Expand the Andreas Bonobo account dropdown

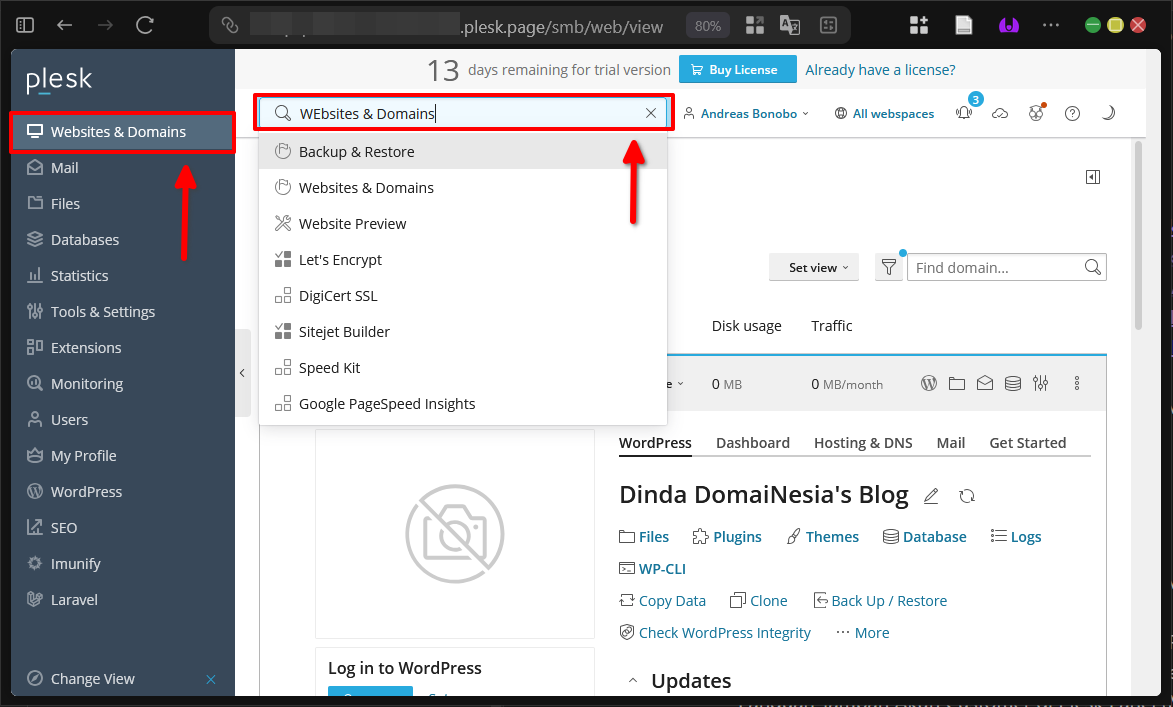746,114
